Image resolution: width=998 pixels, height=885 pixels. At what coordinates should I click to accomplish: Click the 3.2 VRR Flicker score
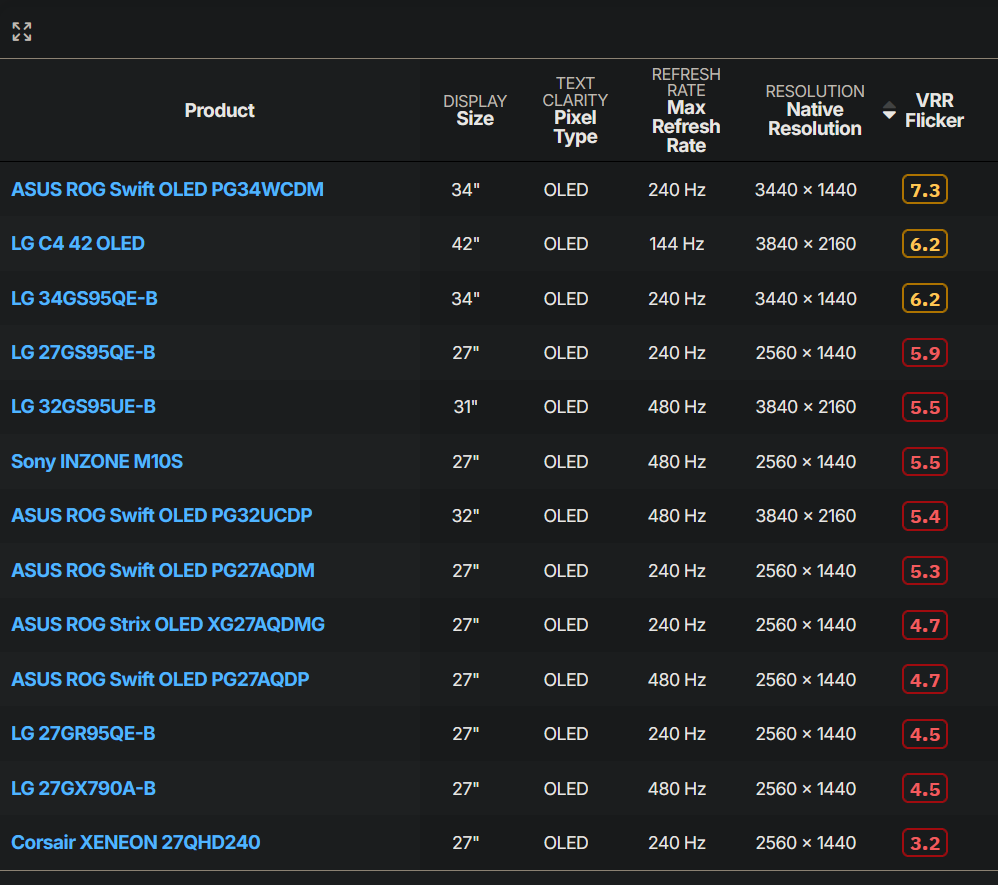point(925,843)
